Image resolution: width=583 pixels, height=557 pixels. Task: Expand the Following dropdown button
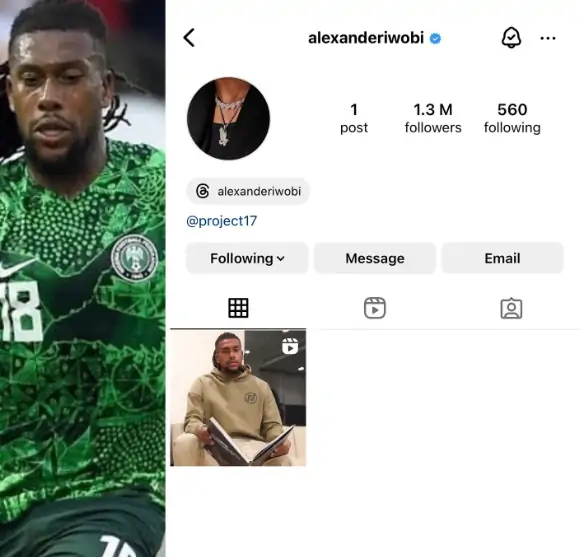pos(247,258)
